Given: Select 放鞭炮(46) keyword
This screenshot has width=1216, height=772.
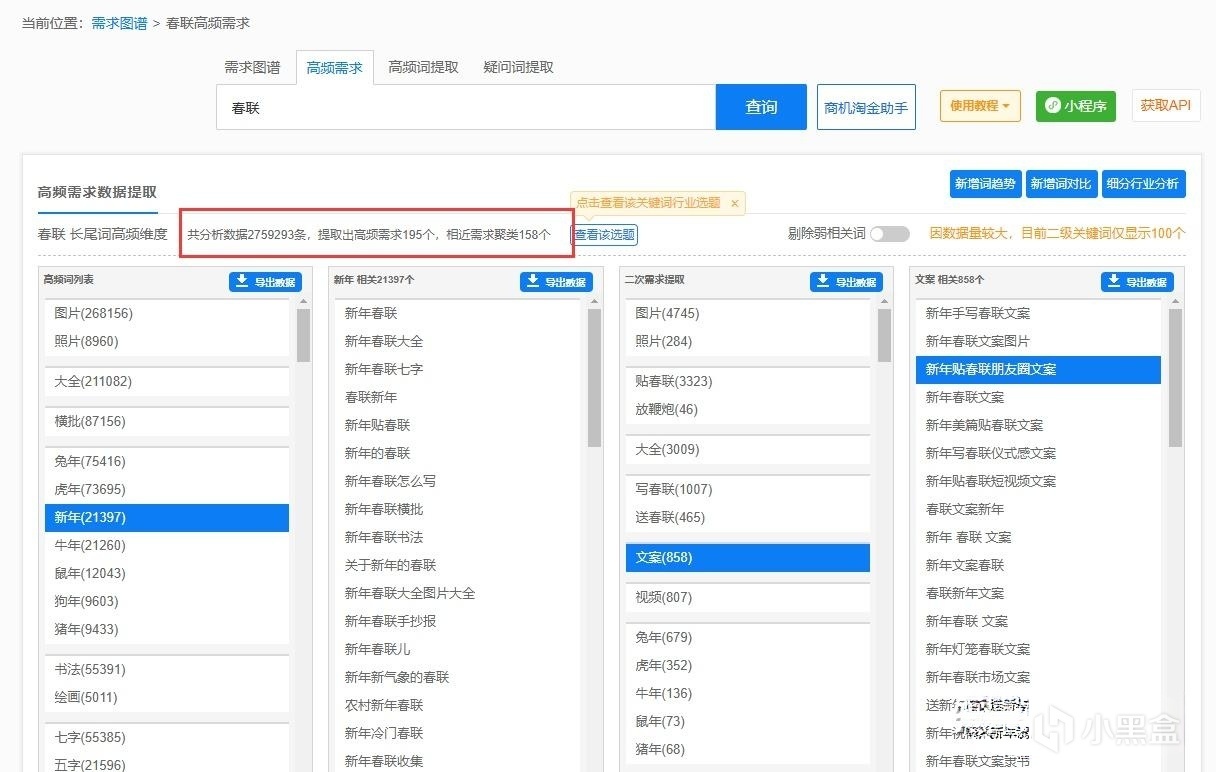Looking at the screenshot, I should [x=748, y=409].
